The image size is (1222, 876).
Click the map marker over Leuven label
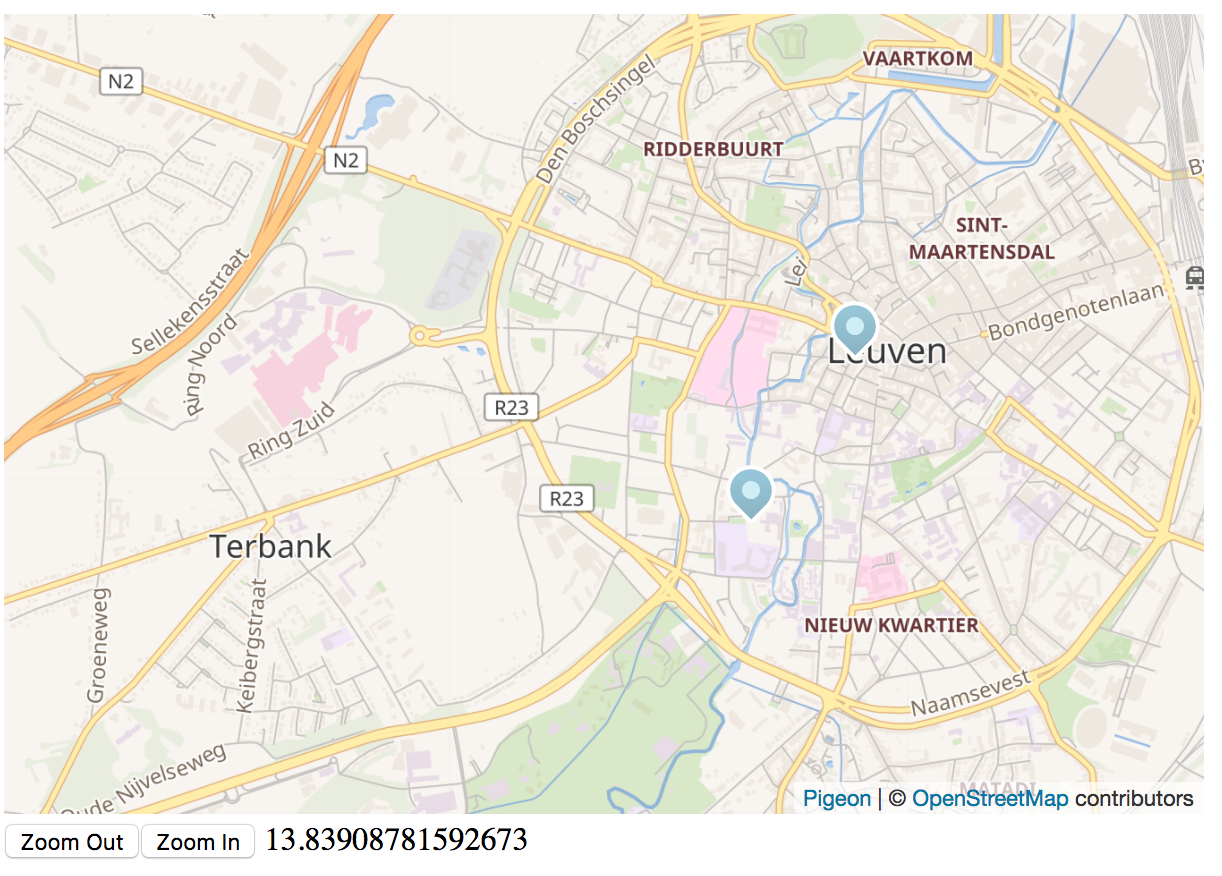(855, 328)
